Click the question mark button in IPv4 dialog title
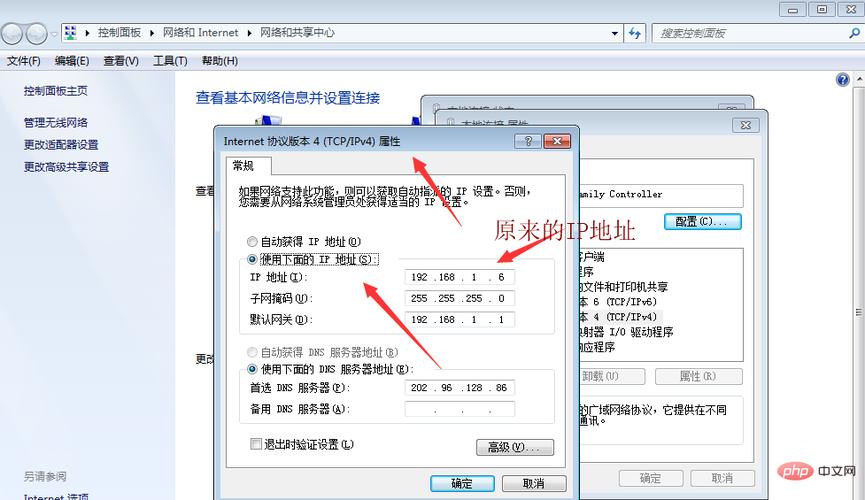865x500 pixels. point(527,142)
